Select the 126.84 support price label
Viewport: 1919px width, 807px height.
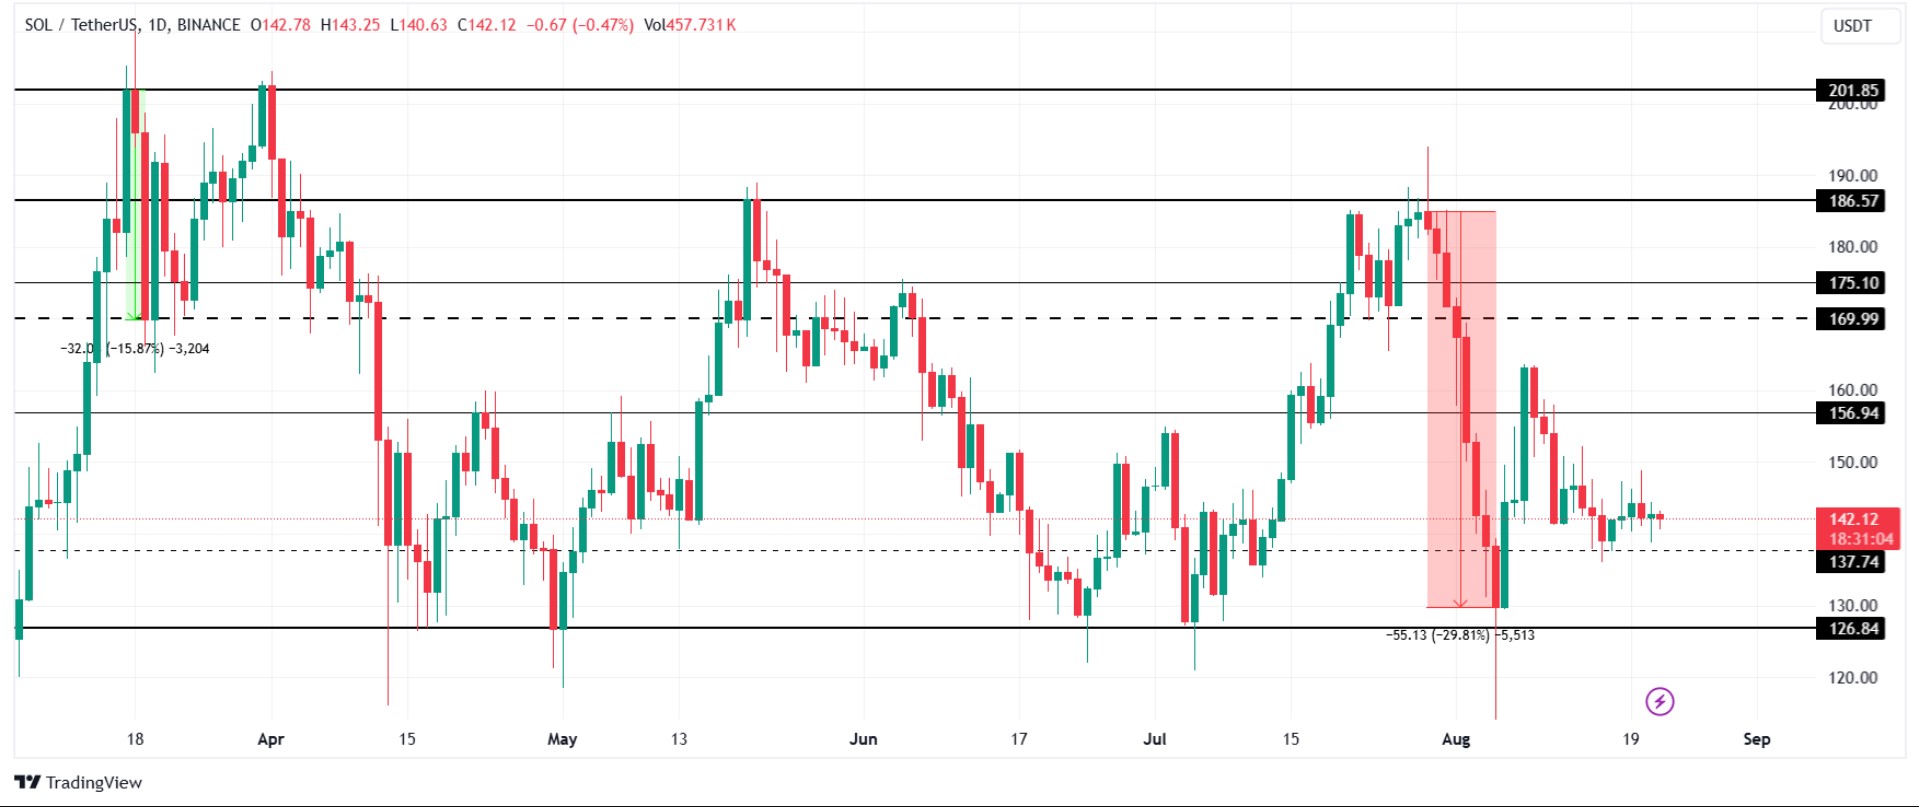[x=1852, y=628]
